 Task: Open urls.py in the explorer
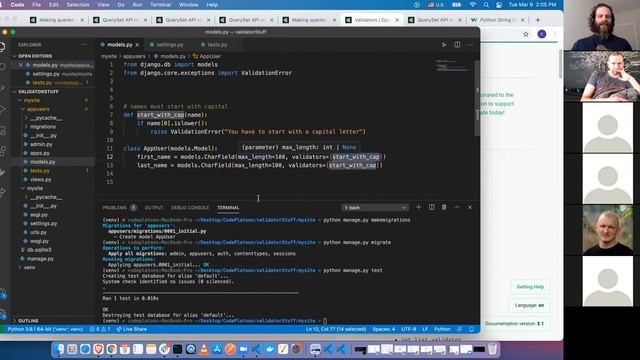[x=38, y=232]
